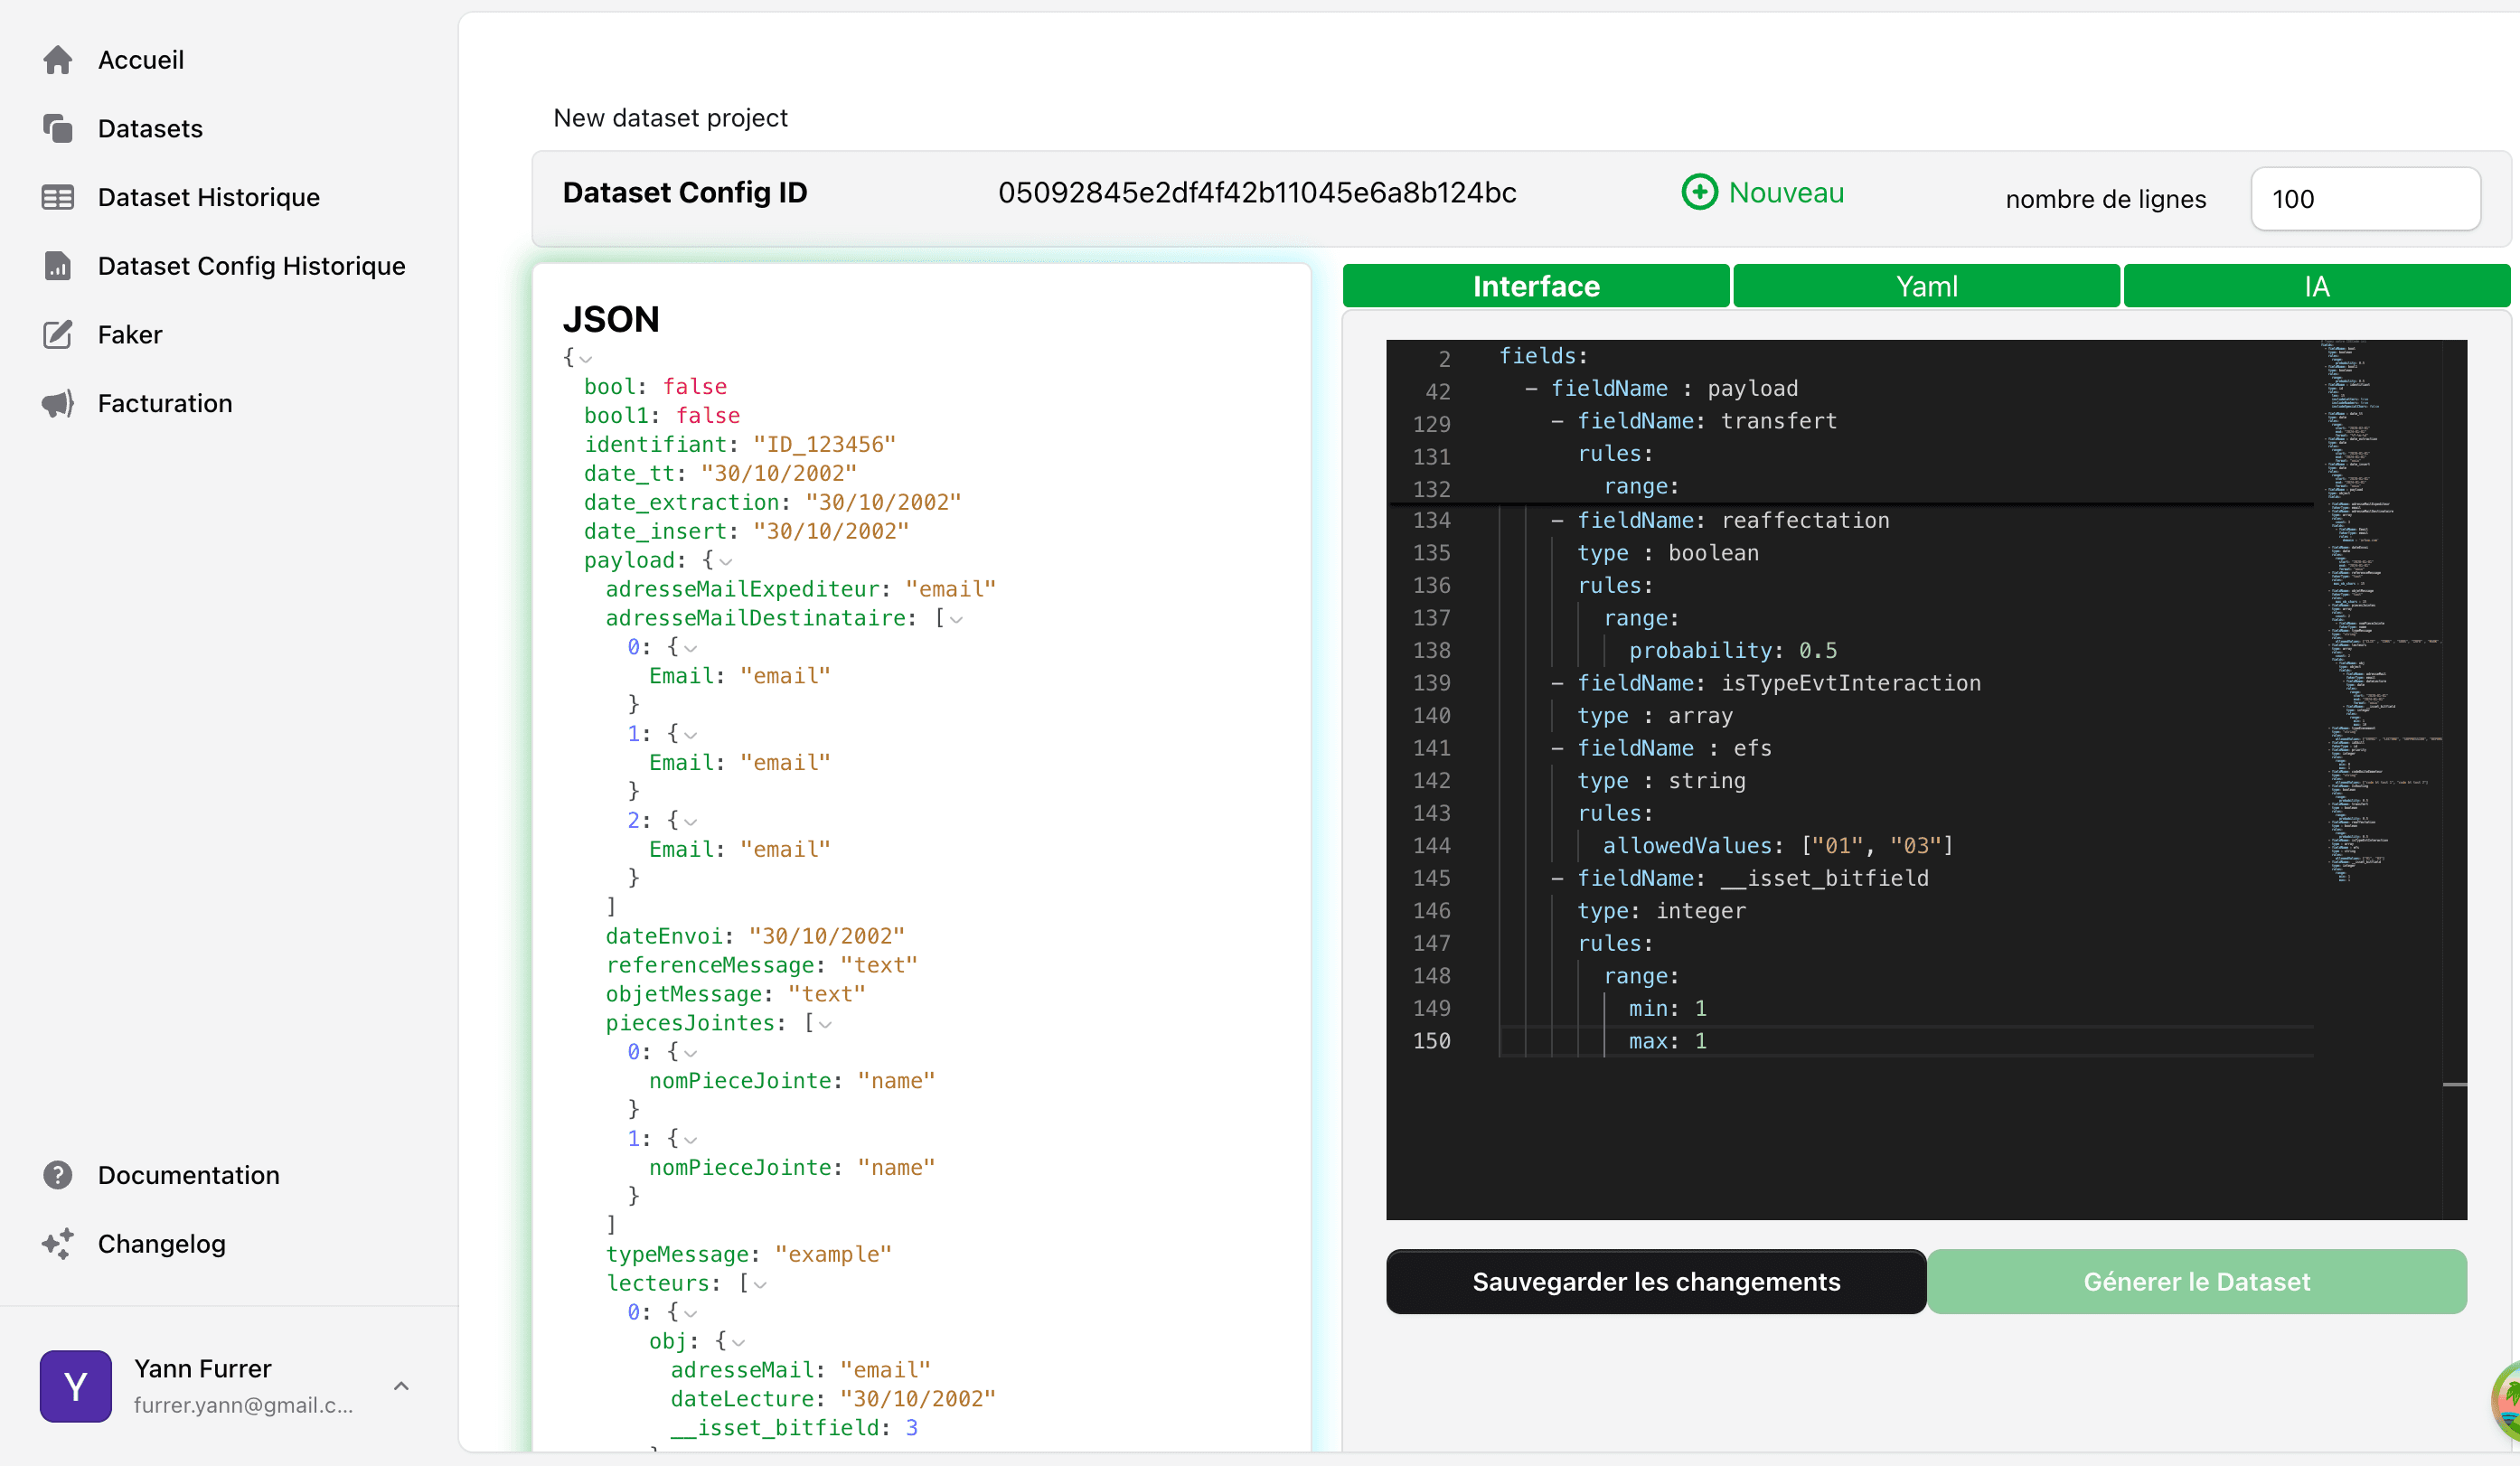The width and height of the screenshot is (2520, 1466).
Task: Open Datasets via its stacked icon
Action: (x=58, y=129)
